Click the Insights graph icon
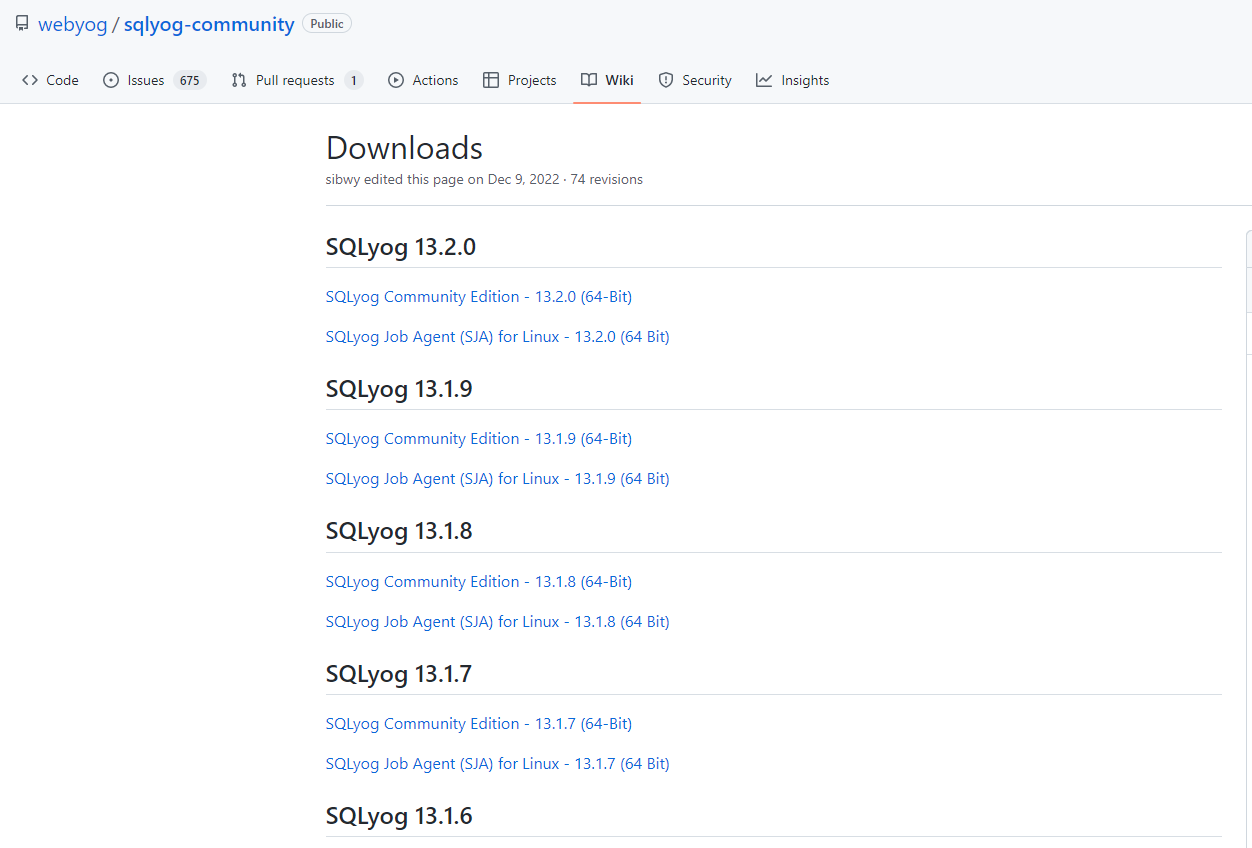Image resolution: width=1252 pixels, height=848 pixels. [764, 80]
